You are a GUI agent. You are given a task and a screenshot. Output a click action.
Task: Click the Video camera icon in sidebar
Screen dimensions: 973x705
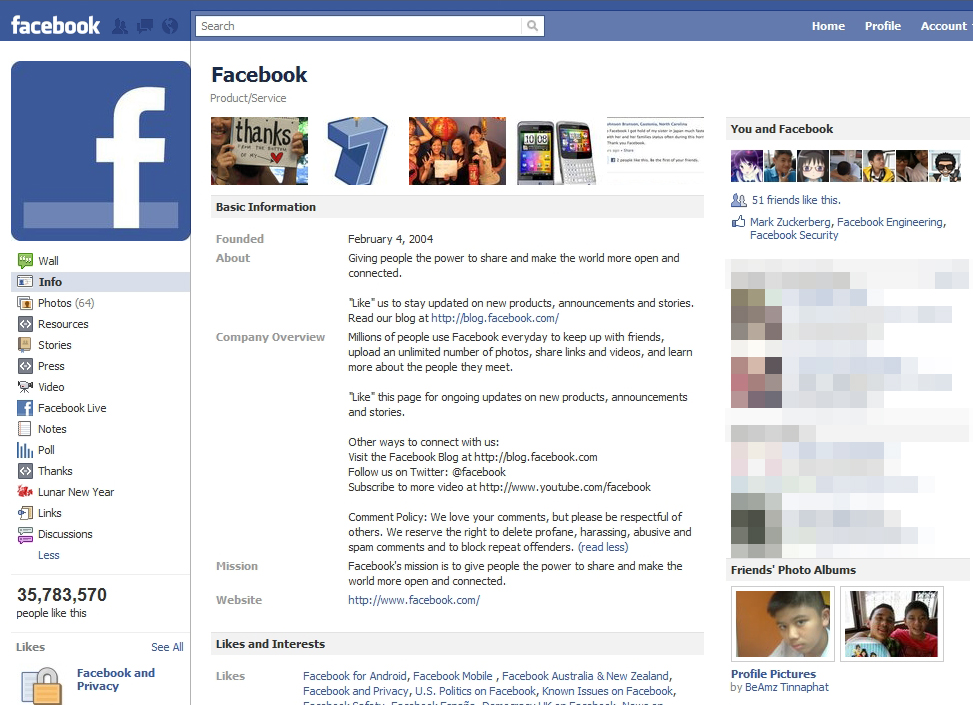25,387
